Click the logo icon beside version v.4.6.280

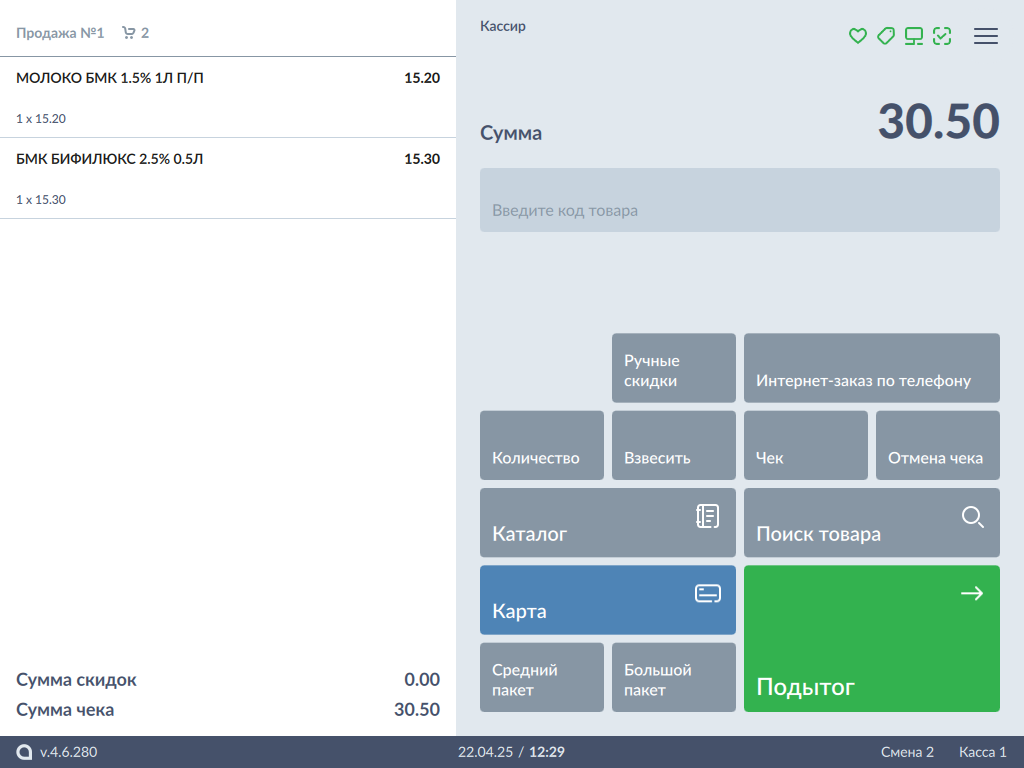tap(25, 752)
